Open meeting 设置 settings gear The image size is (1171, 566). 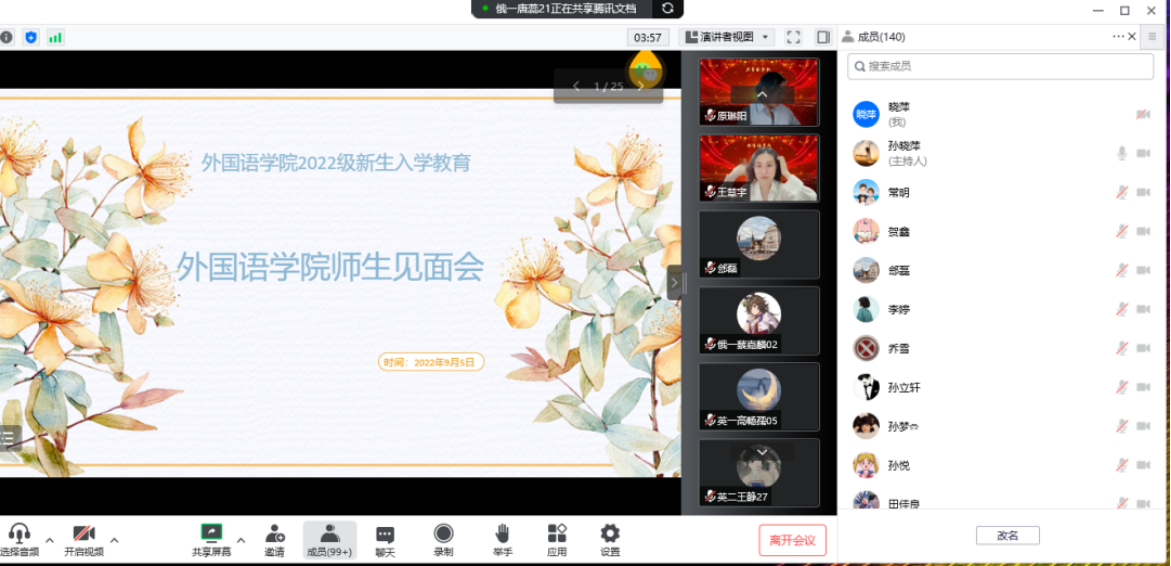610,534
